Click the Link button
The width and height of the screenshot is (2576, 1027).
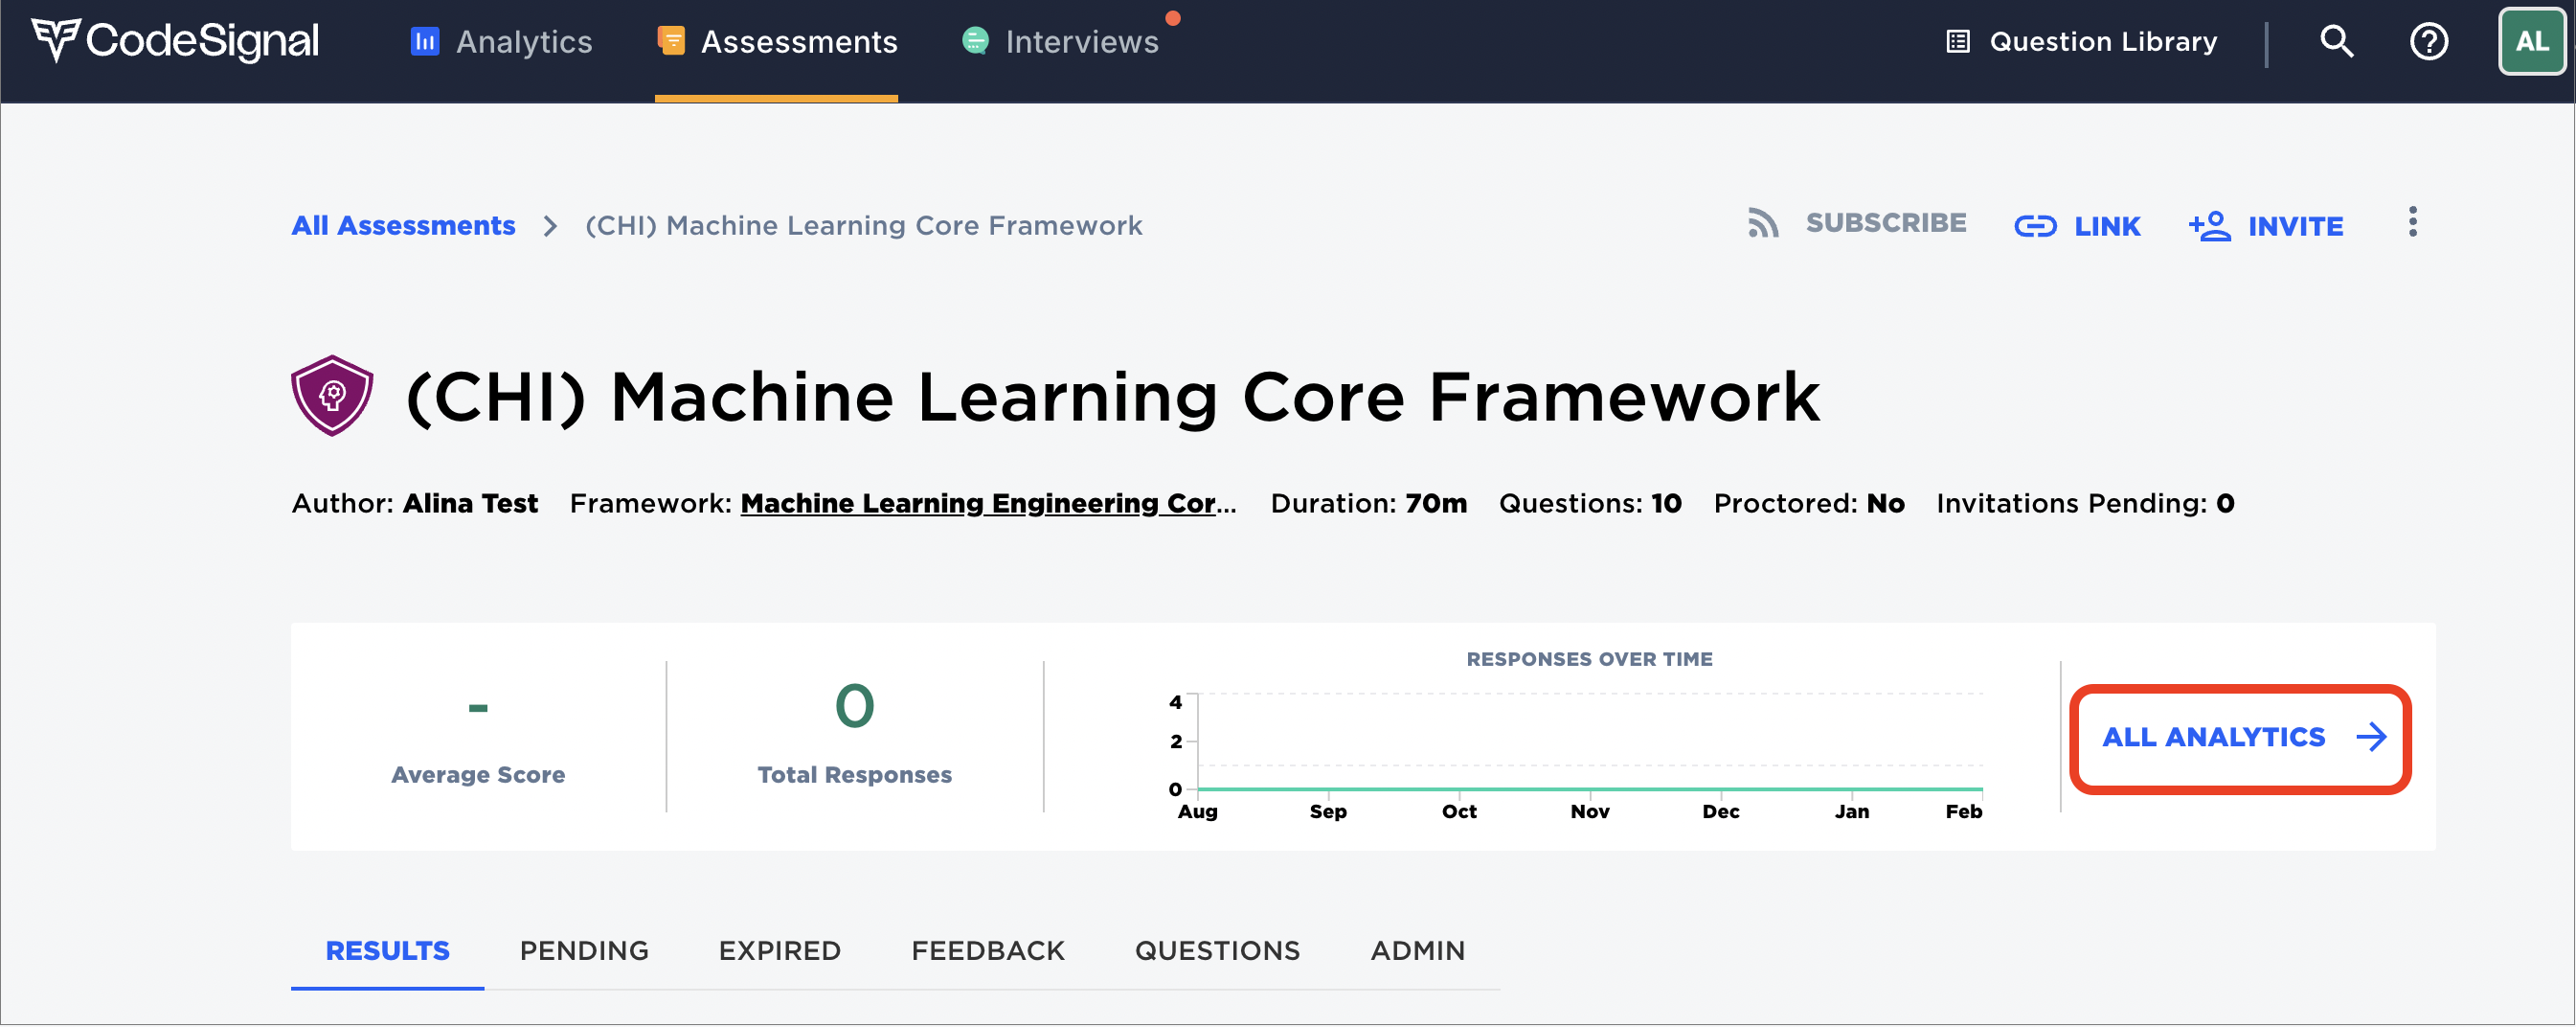[x=2077, y=227]
